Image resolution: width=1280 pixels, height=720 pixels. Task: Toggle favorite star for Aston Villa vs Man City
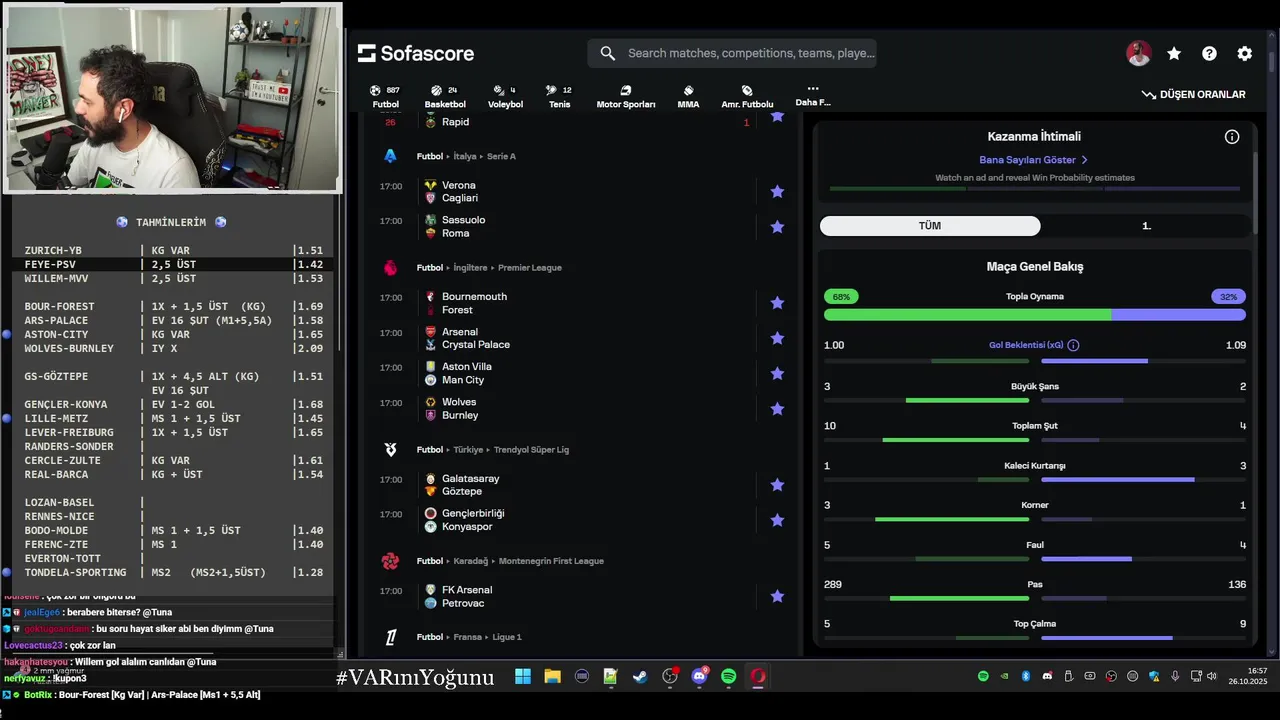pyautogui.click(x=777, y=373)
